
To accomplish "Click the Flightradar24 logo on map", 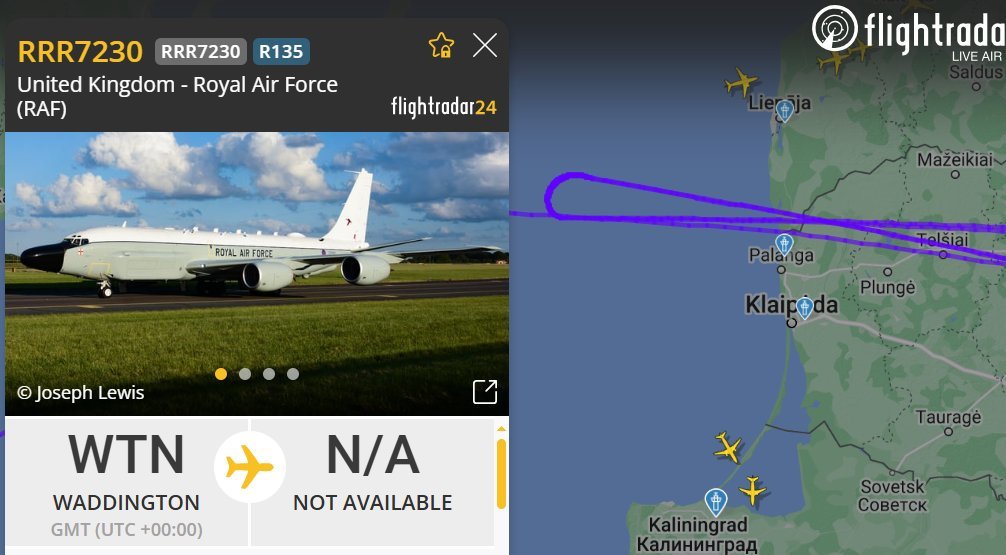I will point(908,31).
